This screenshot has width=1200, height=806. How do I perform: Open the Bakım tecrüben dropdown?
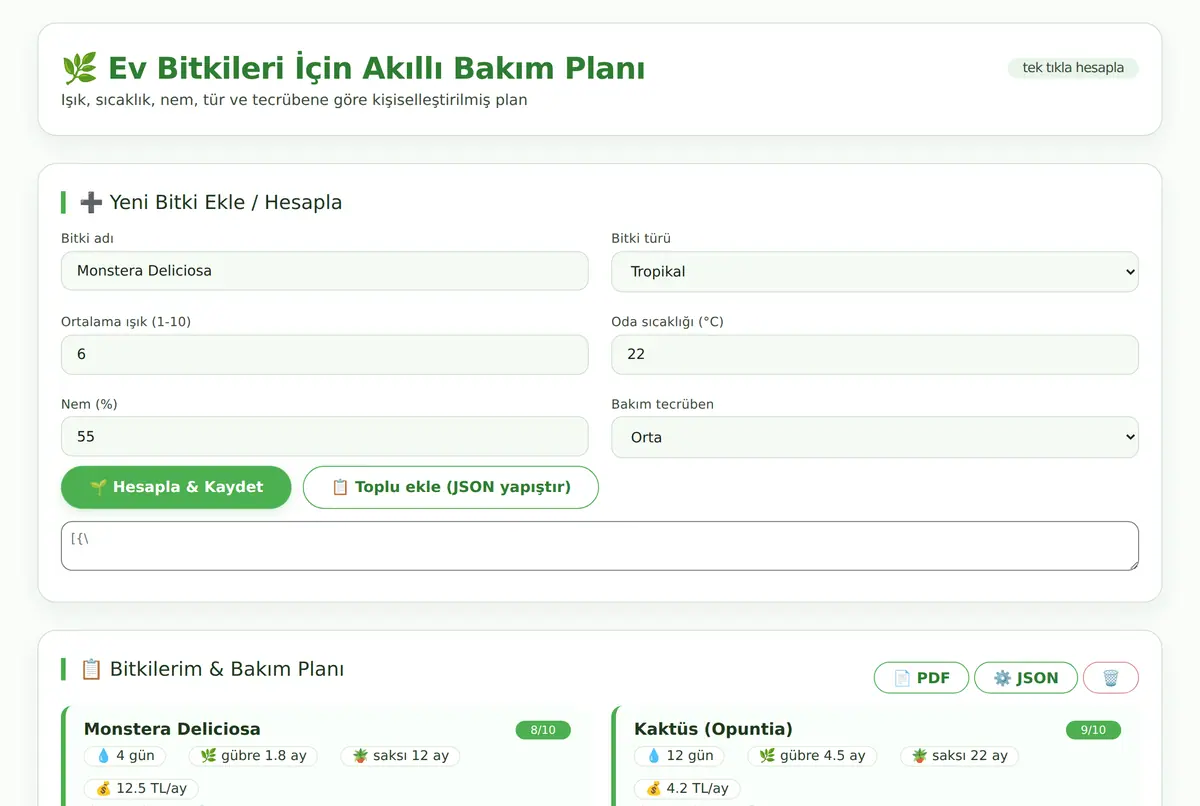[x=875, y=437]
